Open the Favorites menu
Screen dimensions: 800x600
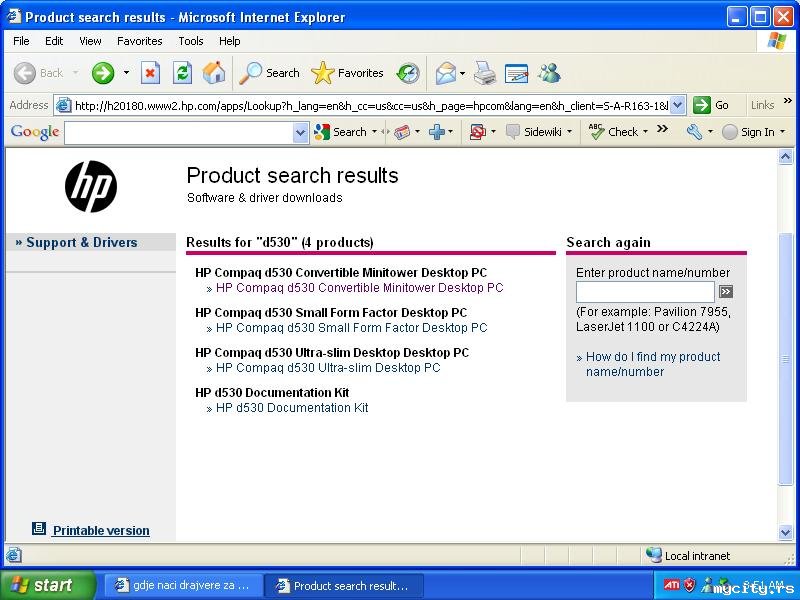click(x=139, y=41)
